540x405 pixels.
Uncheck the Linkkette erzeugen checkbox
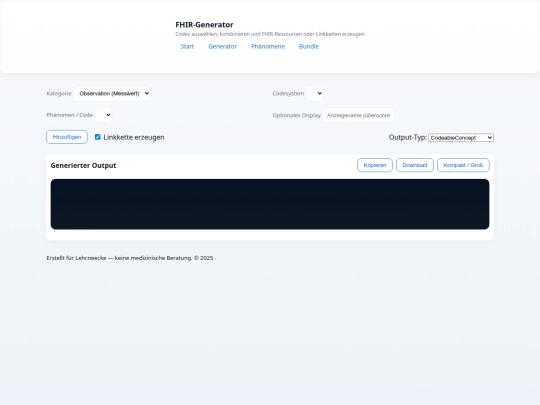[97, 137]
